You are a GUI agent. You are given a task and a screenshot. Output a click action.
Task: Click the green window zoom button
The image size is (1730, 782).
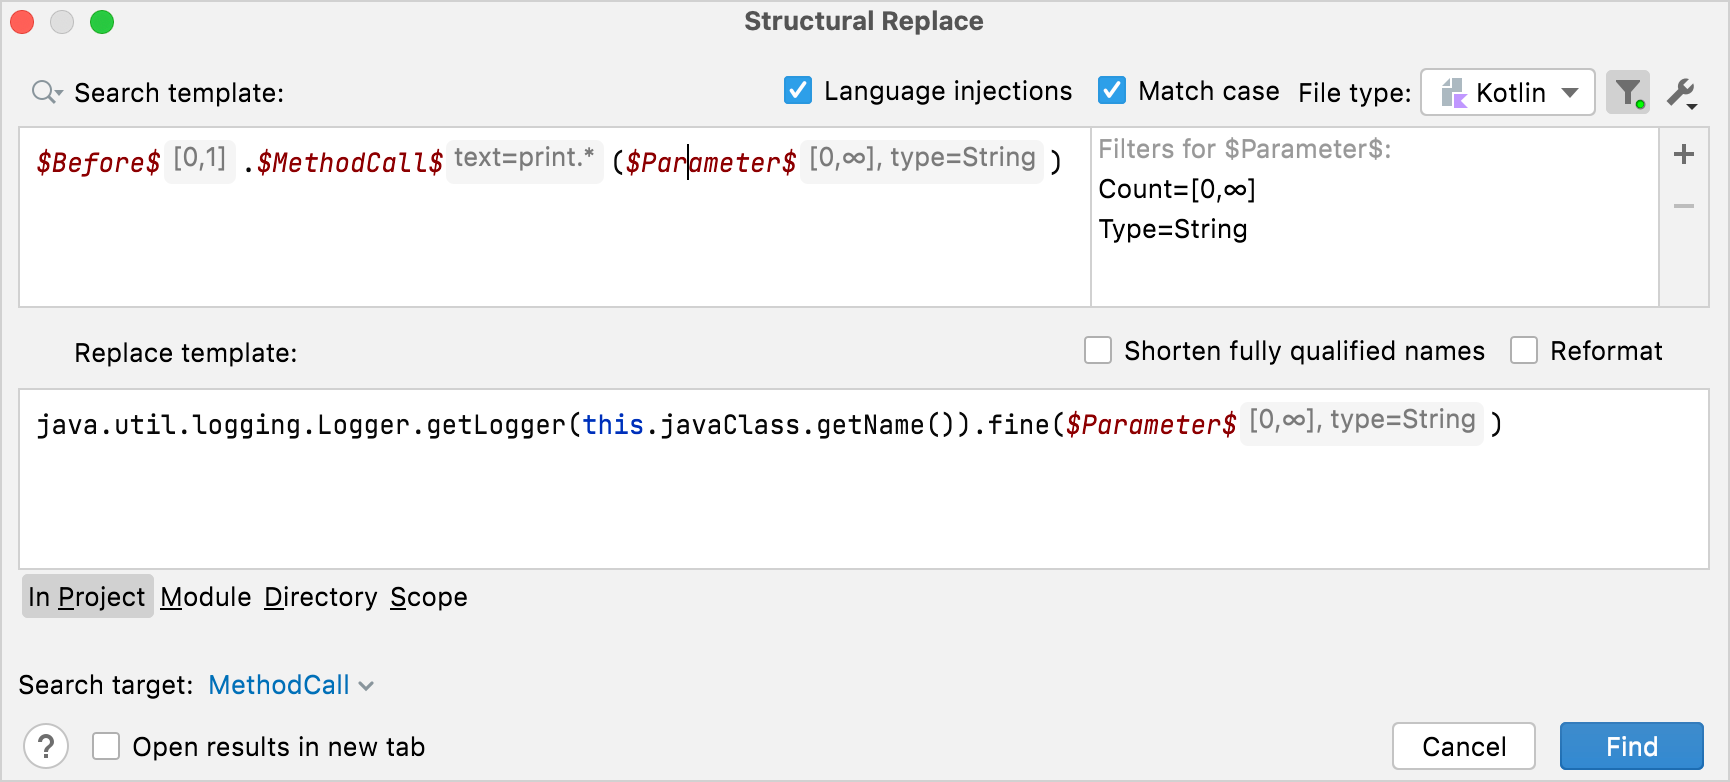[x=102, y=22]
